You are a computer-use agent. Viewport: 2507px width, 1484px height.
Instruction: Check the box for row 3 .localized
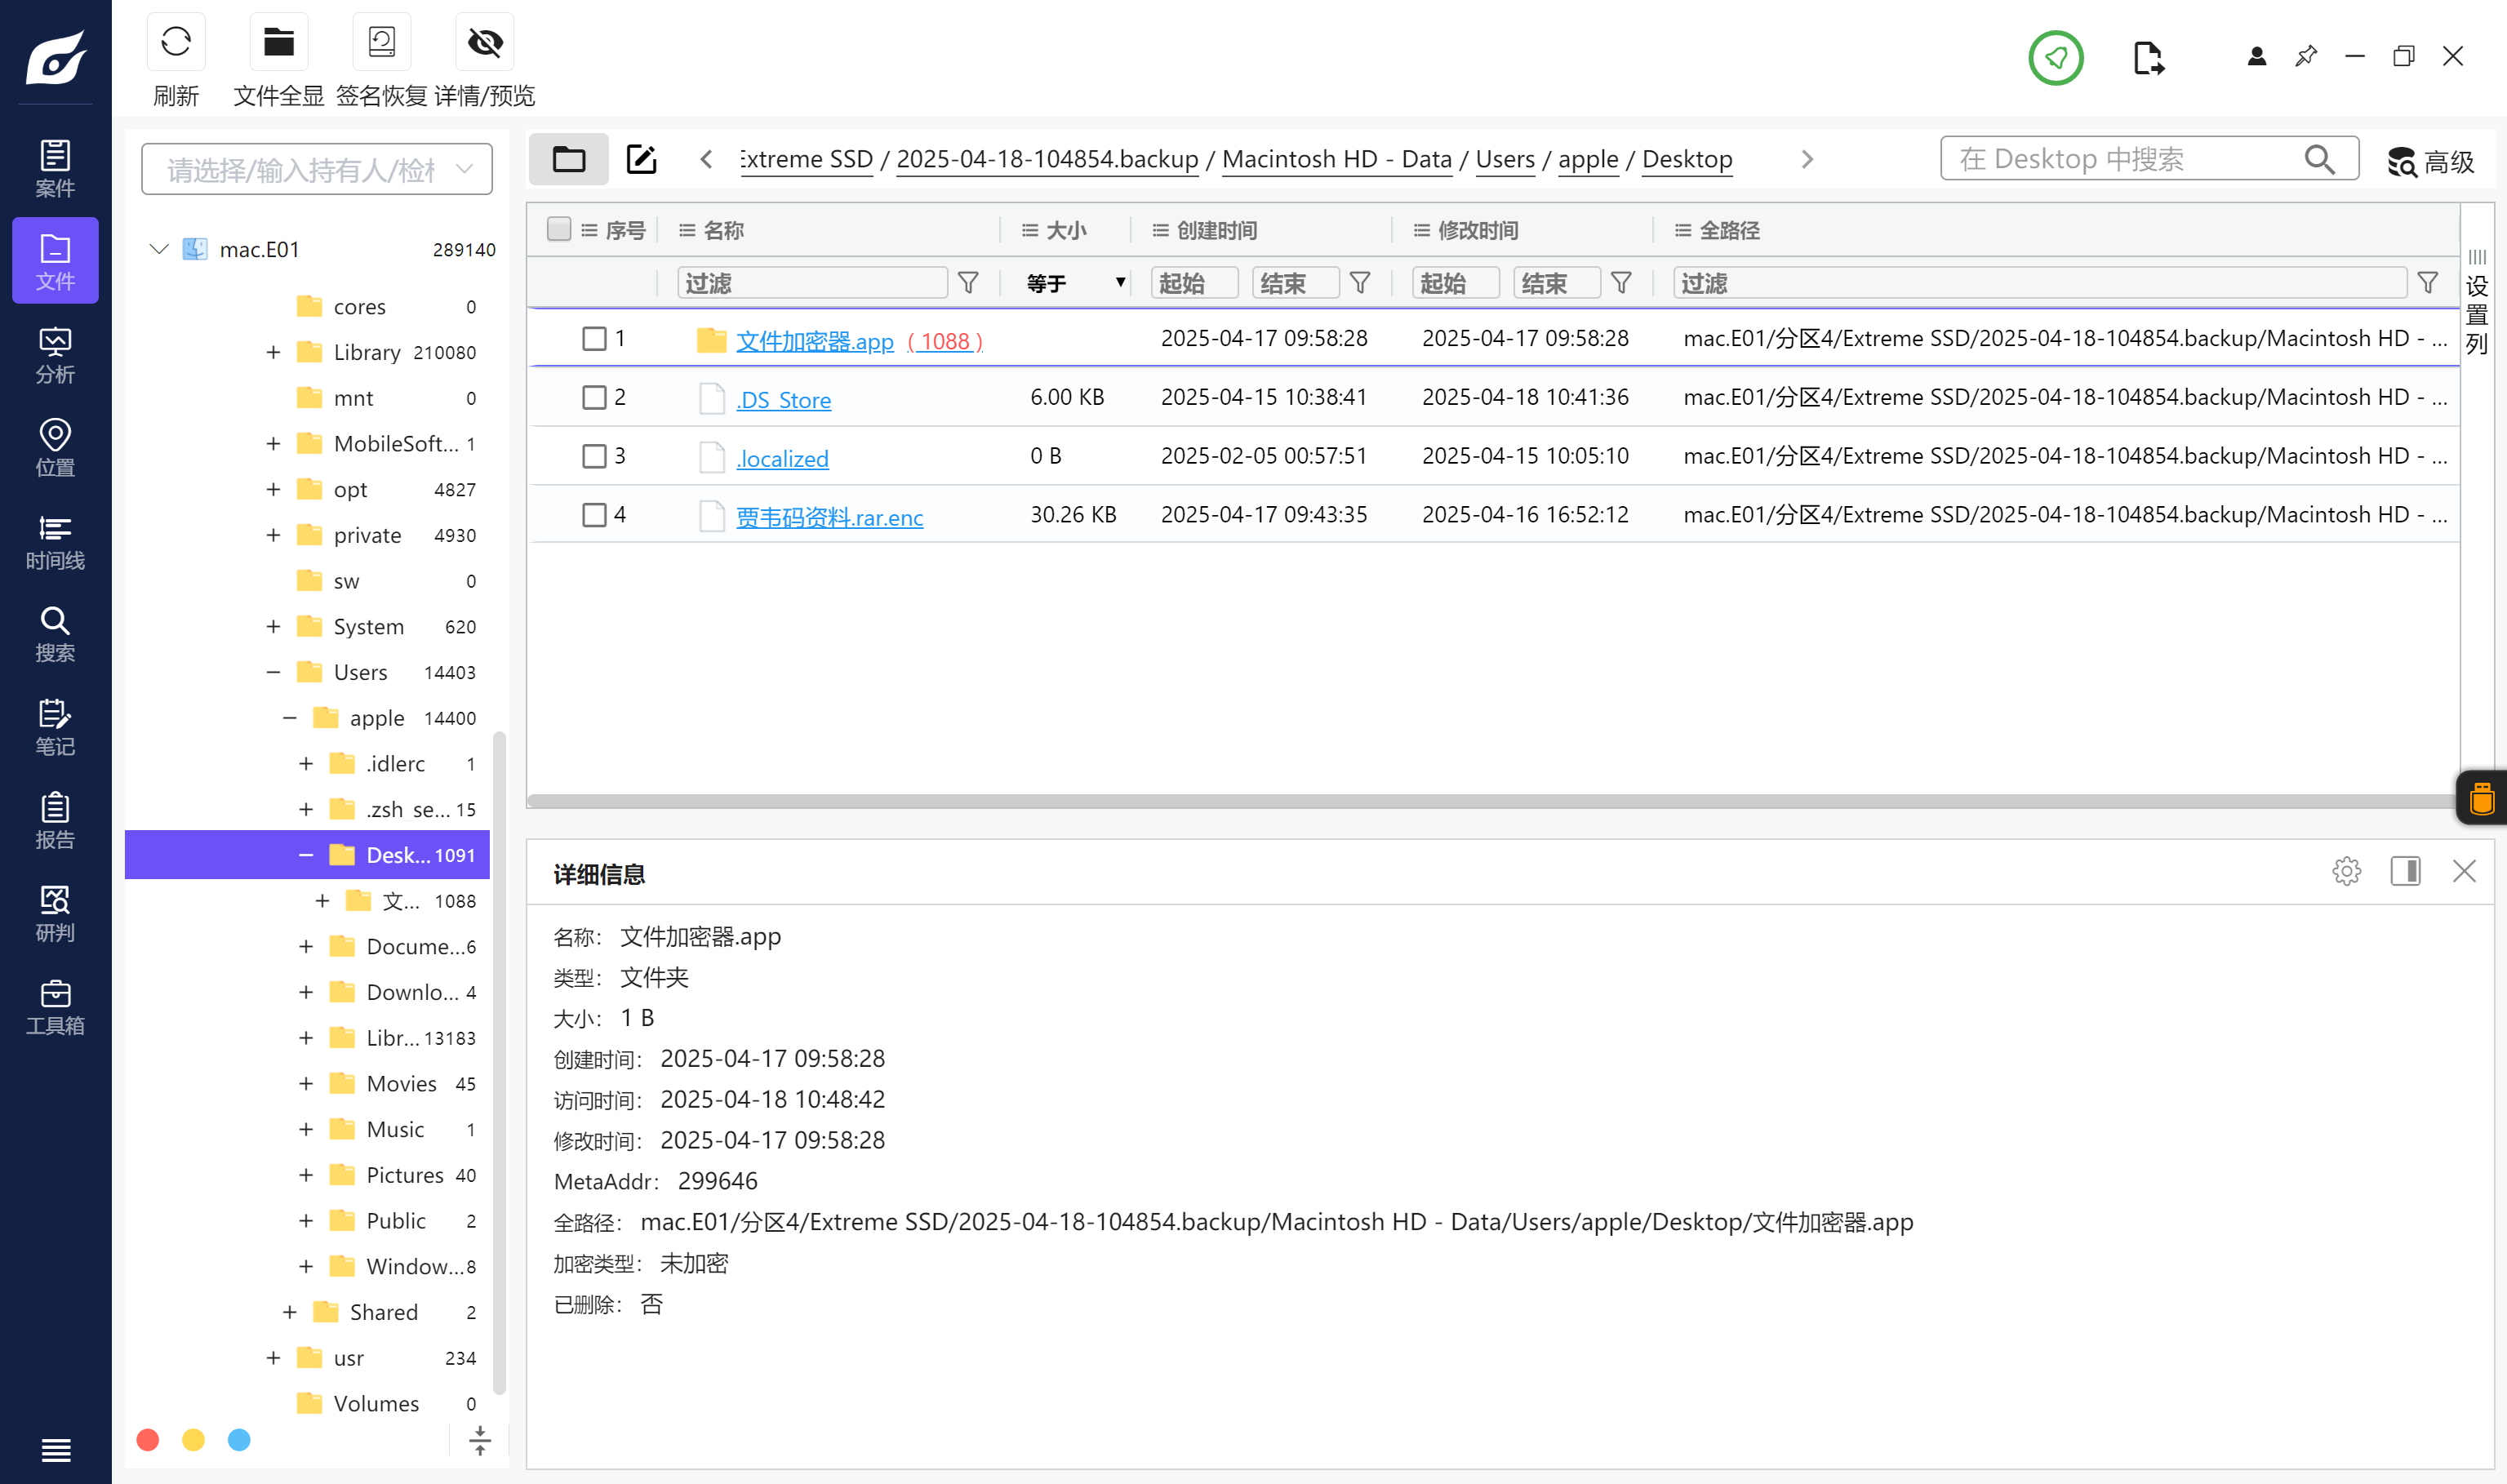[x=594, y=456]
